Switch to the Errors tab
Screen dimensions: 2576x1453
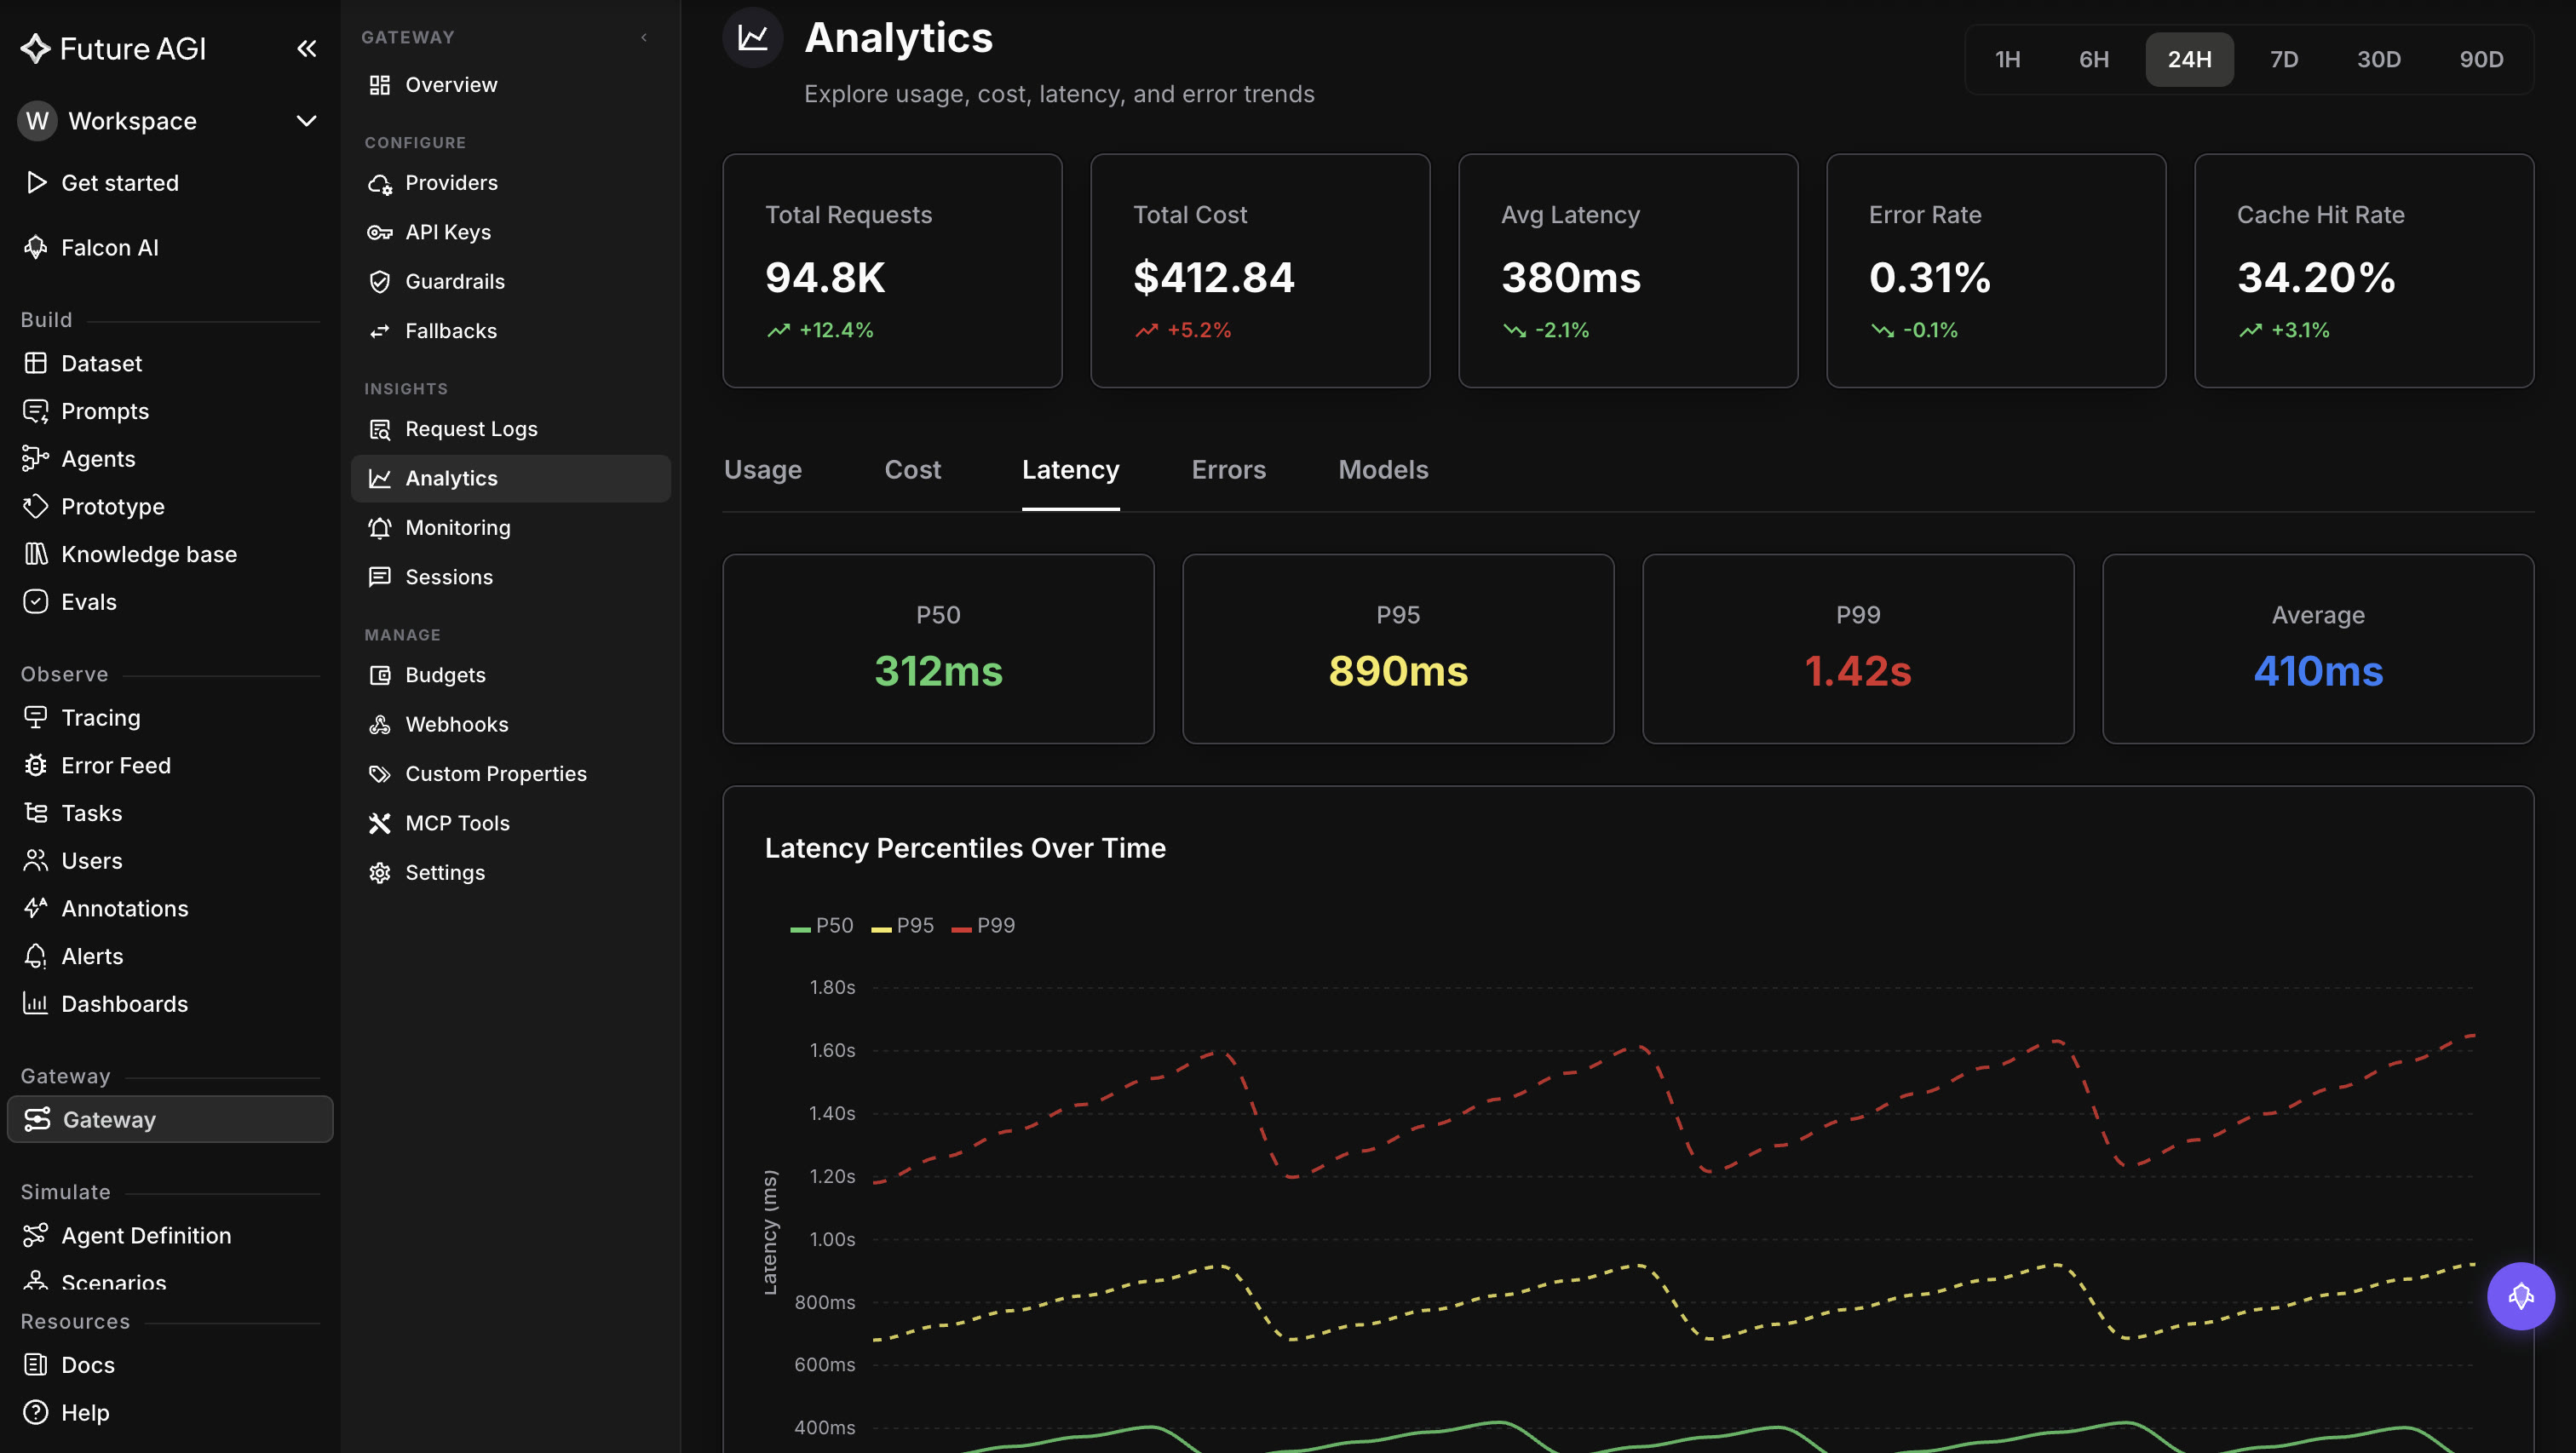point(1228,470)
